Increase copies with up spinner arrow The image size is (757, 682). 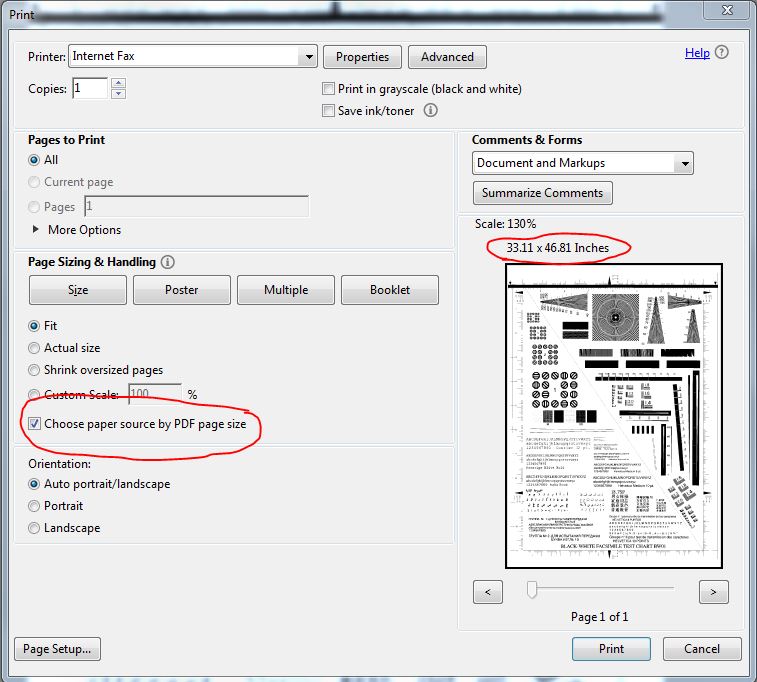pos(119,84)
